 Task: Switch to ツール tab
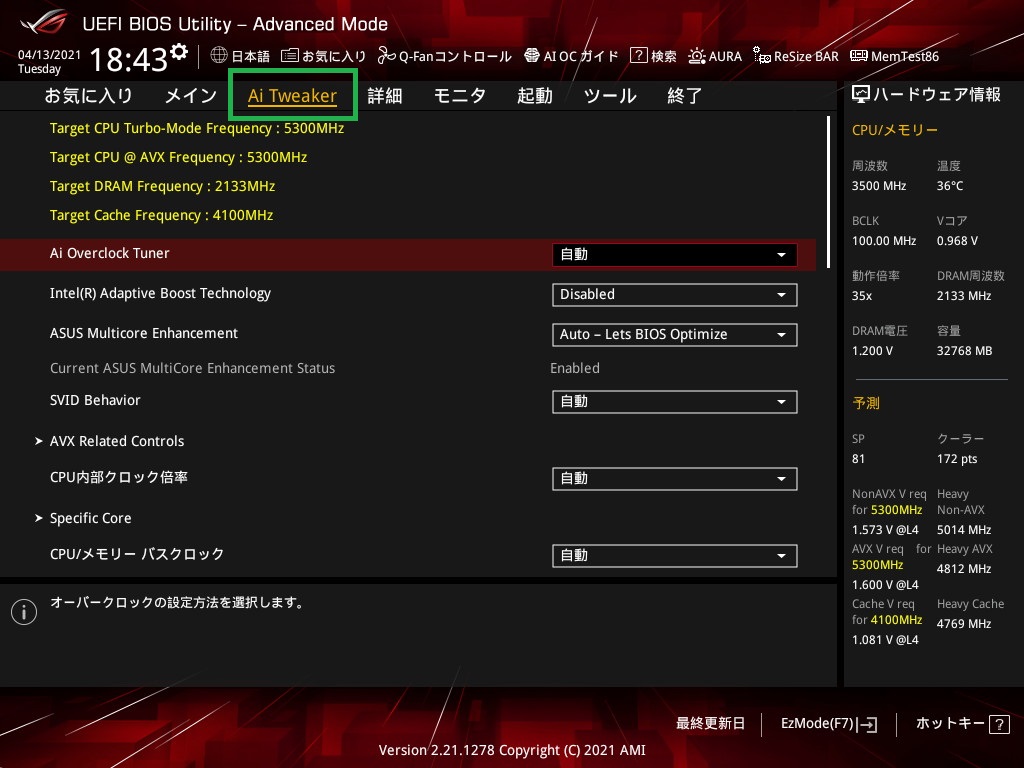point(610,95)
